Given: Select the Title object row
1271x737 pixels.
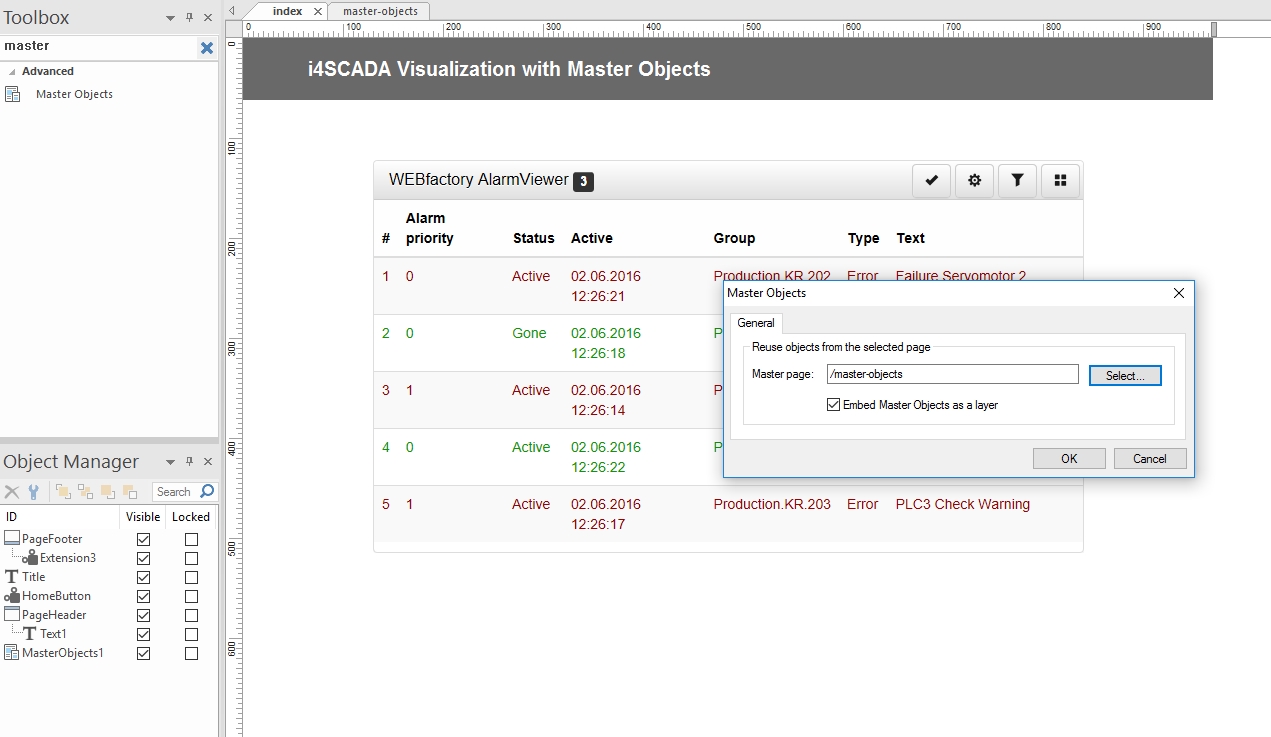Looking at the screenshot, I should click(34, 577).
